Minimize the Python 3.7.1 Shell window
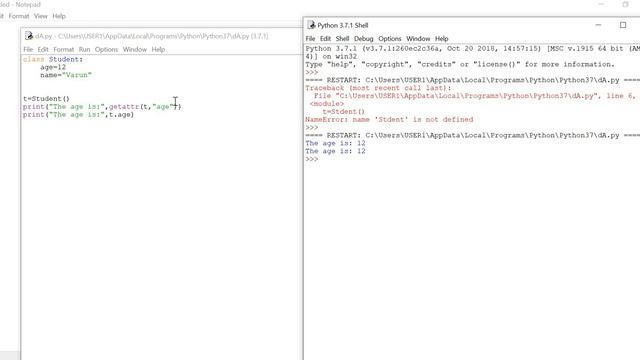This screenshot has width=640, height=360. [598, 25]
